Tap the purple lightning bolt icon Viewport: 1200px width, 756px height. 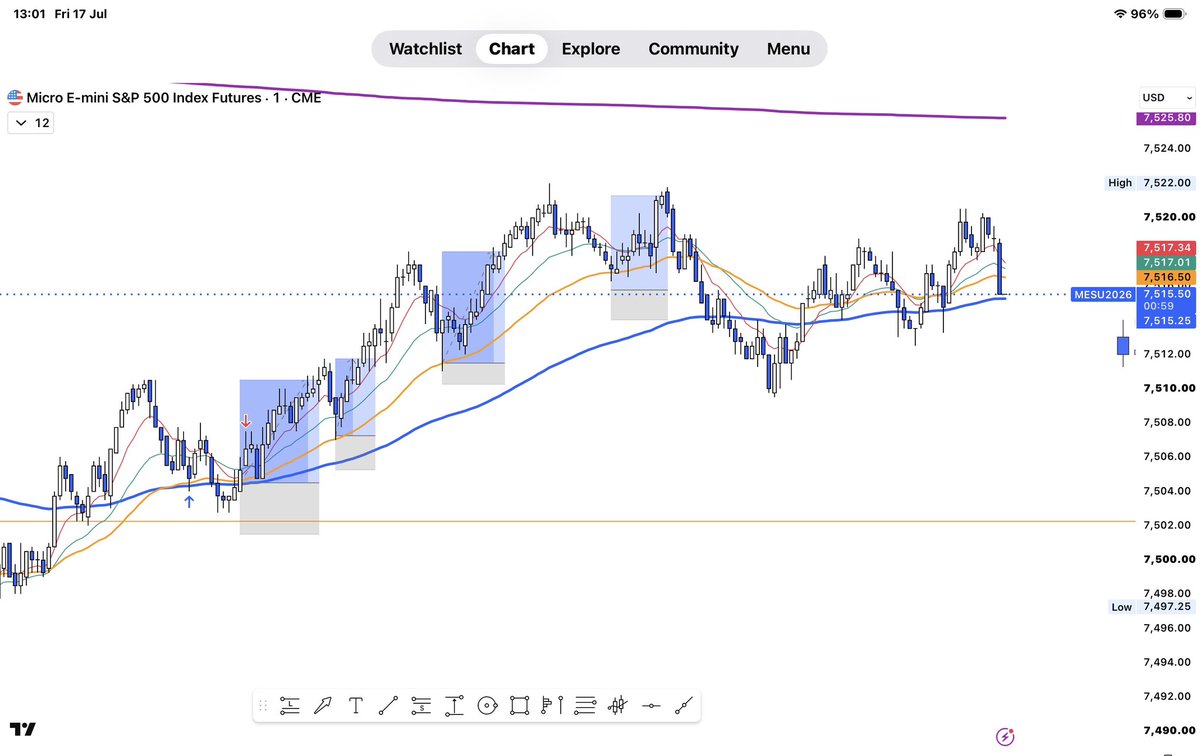tap(1005, 737)
